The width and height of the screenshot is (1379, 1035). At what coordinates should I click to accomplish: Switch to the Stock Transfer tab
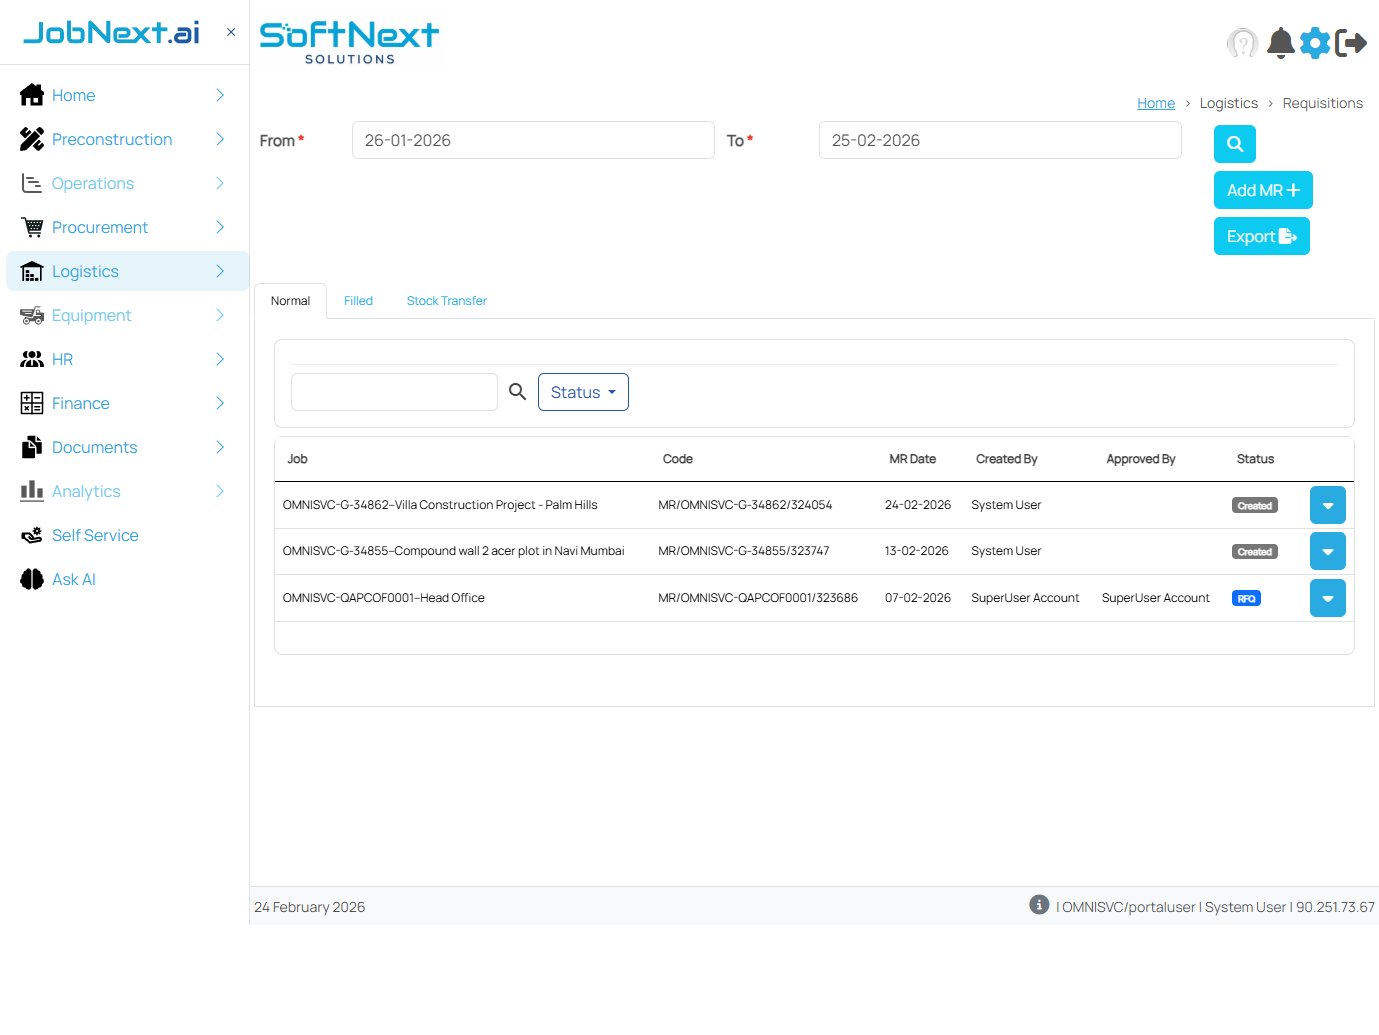tap(446, 300)
